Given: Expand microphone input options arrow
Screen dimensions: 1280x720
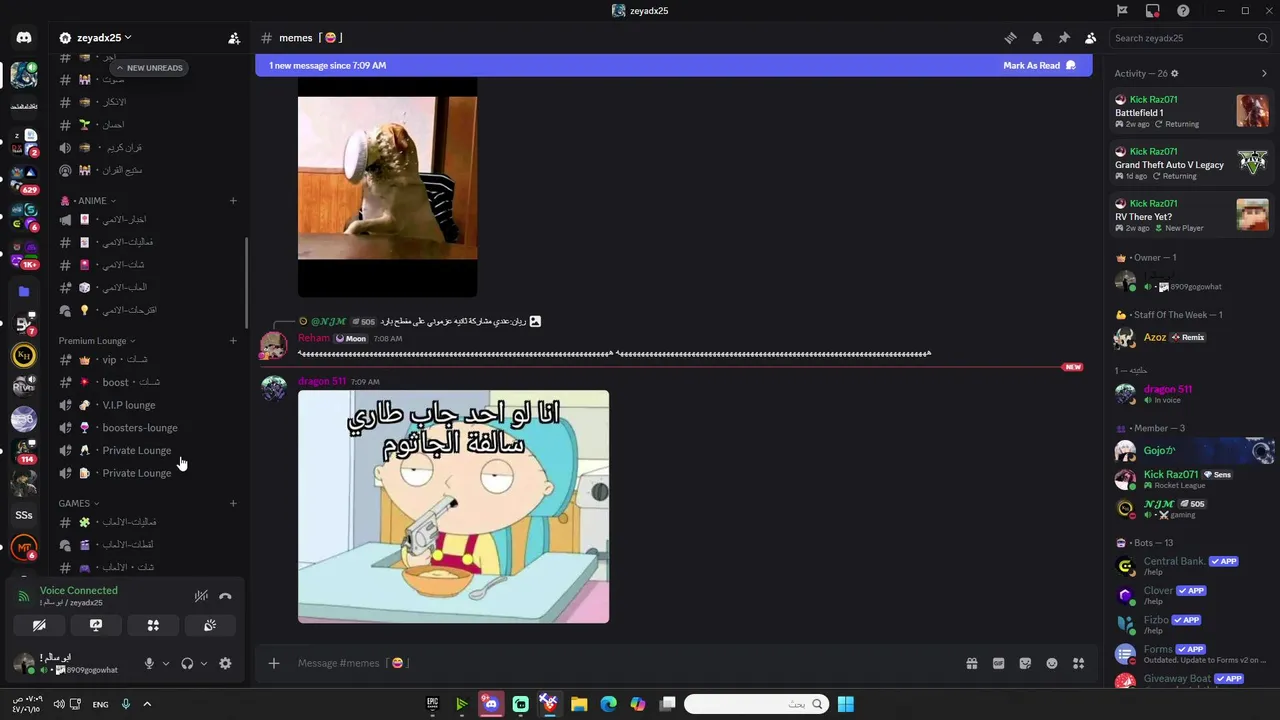Looking at the screenshot, I should 166,663.
